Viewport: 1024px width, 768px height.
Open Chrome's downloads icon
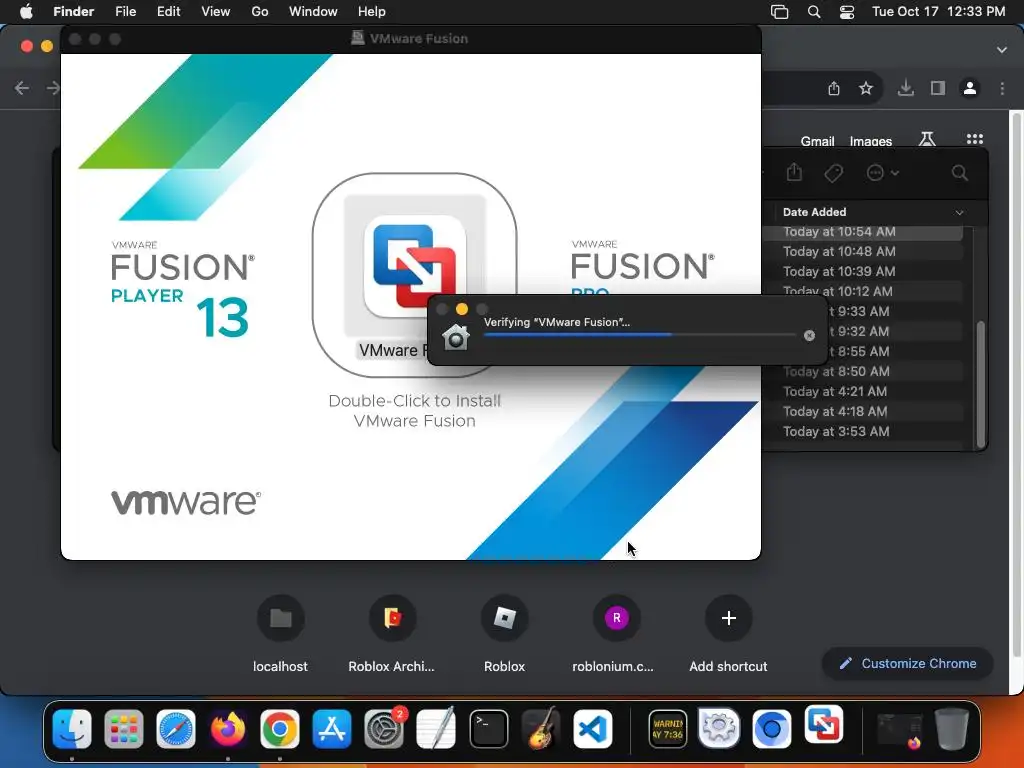click(x=906, y=88)
